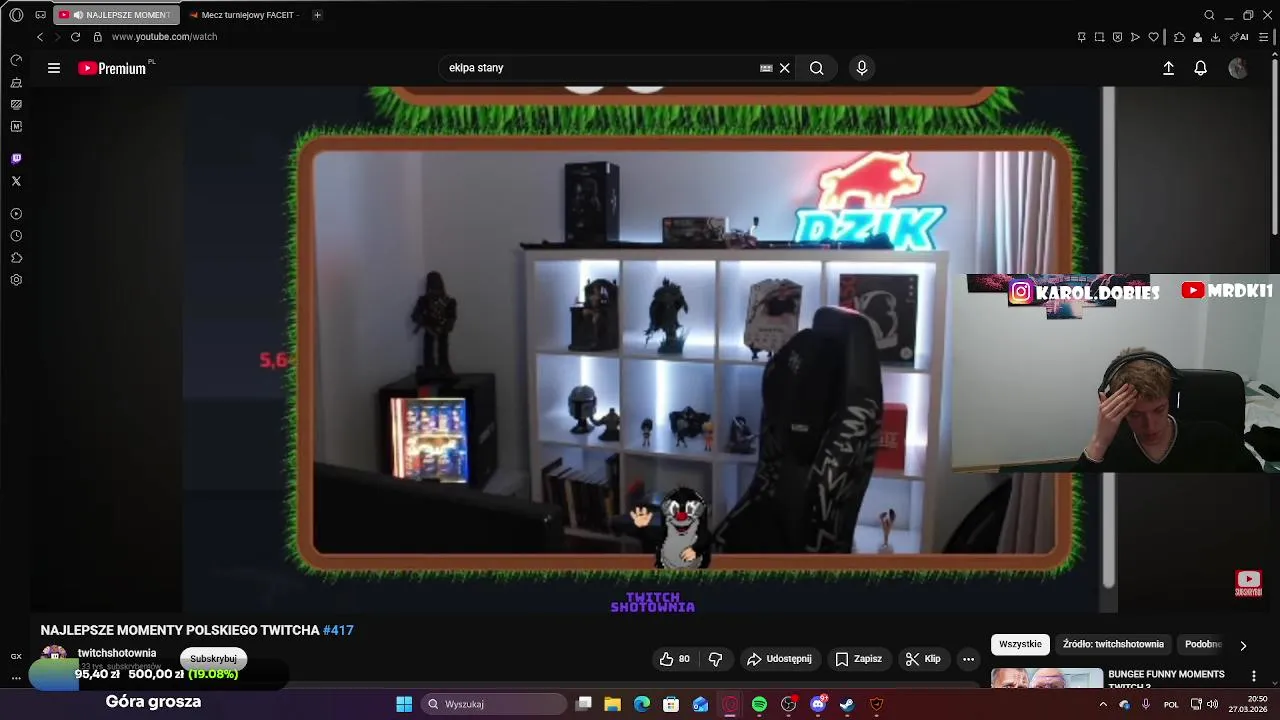Image resolution: width=1280 pixels, height=720 pixels.
Task: Open GX Cleaner in sidebar
Action: point(16,83)
